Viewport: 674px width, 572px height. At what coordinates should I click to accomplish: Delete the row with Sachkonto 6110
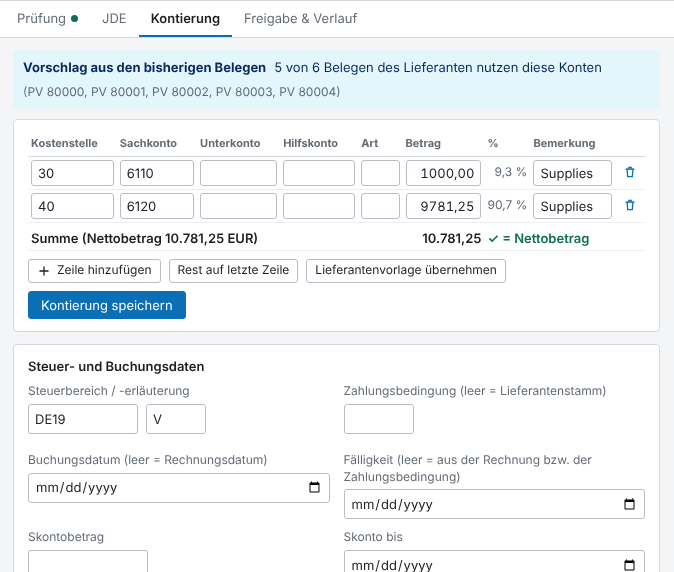630,172
